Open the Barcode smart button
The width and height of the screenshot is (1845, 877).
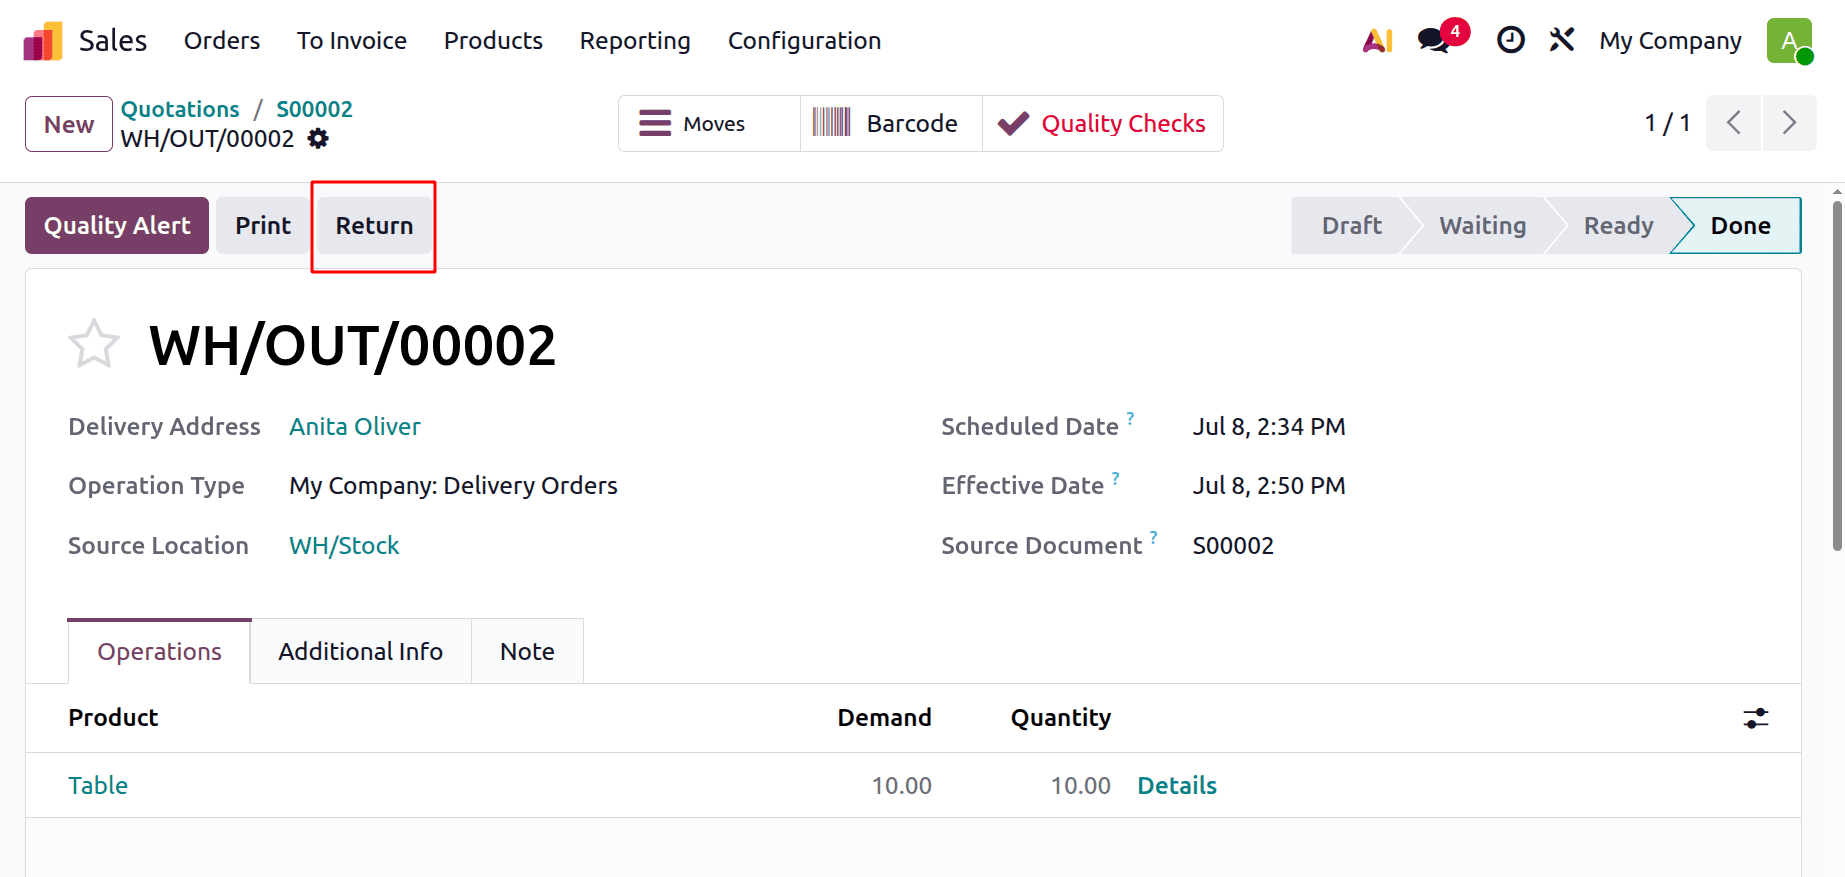(x=891, y=124)
